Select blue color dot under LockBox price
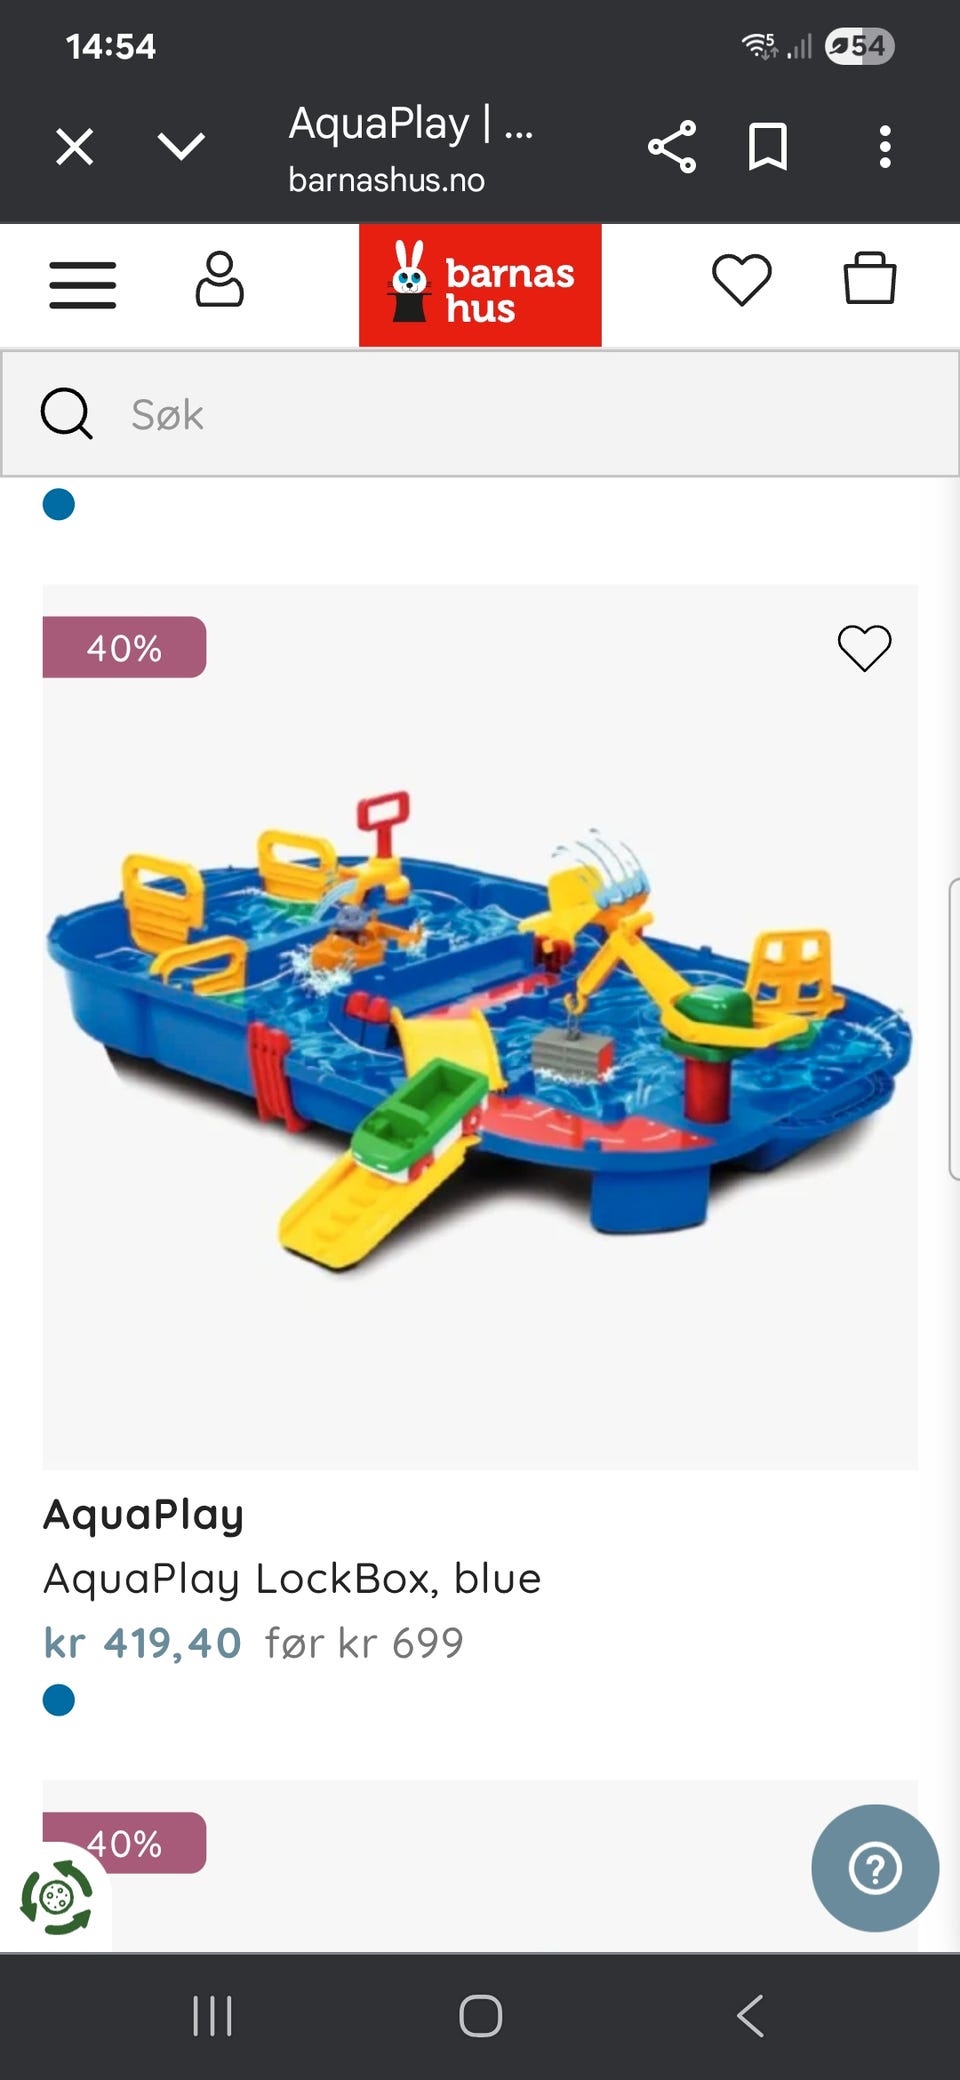This screenshot has height=2080, width=960. (59, 1700)
